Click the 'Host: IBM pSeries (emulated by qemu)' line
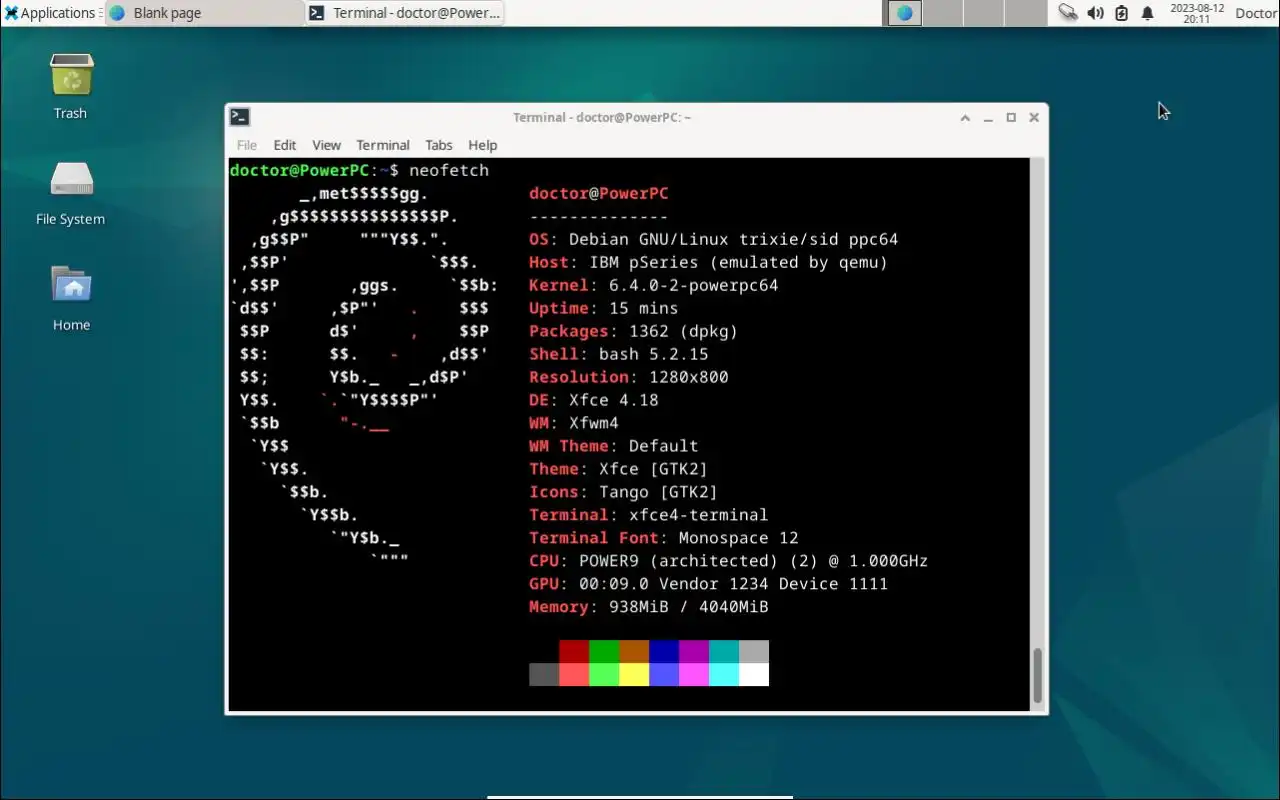1280x800 pixels. pyautogui.click(x=709, y=262)
